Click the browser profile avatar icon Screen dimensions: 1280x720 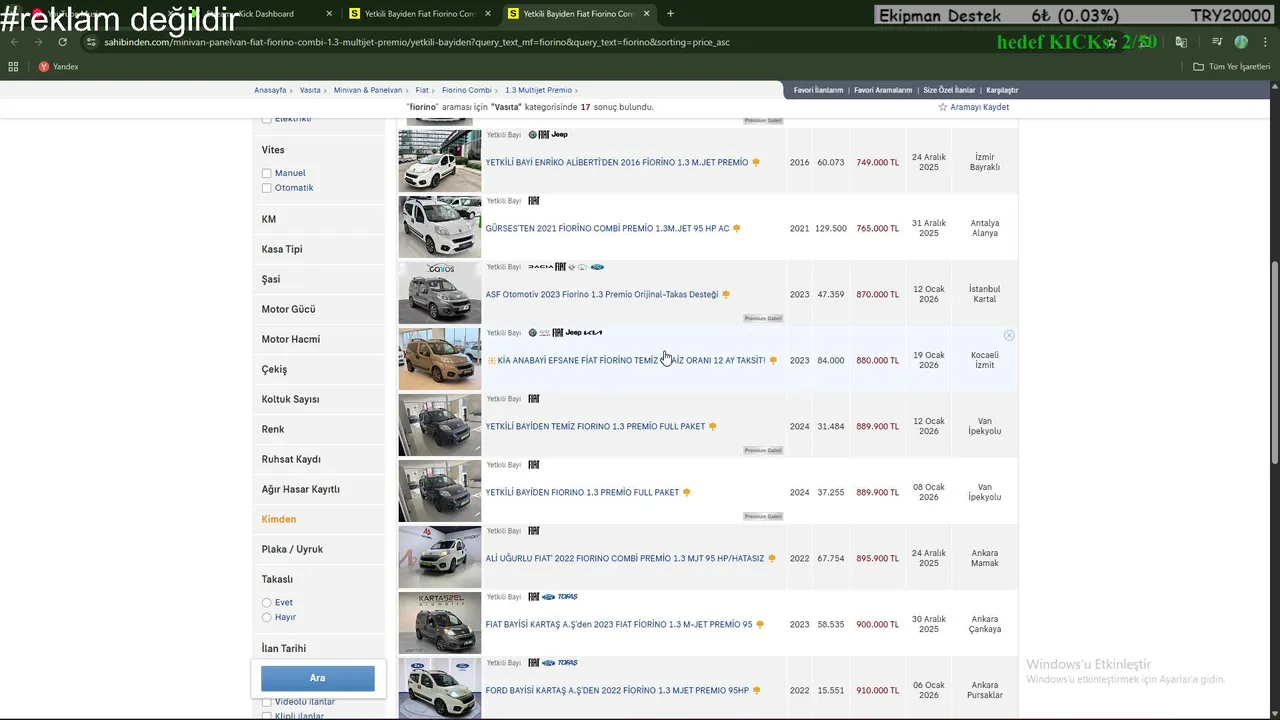tap(1241, 42)
